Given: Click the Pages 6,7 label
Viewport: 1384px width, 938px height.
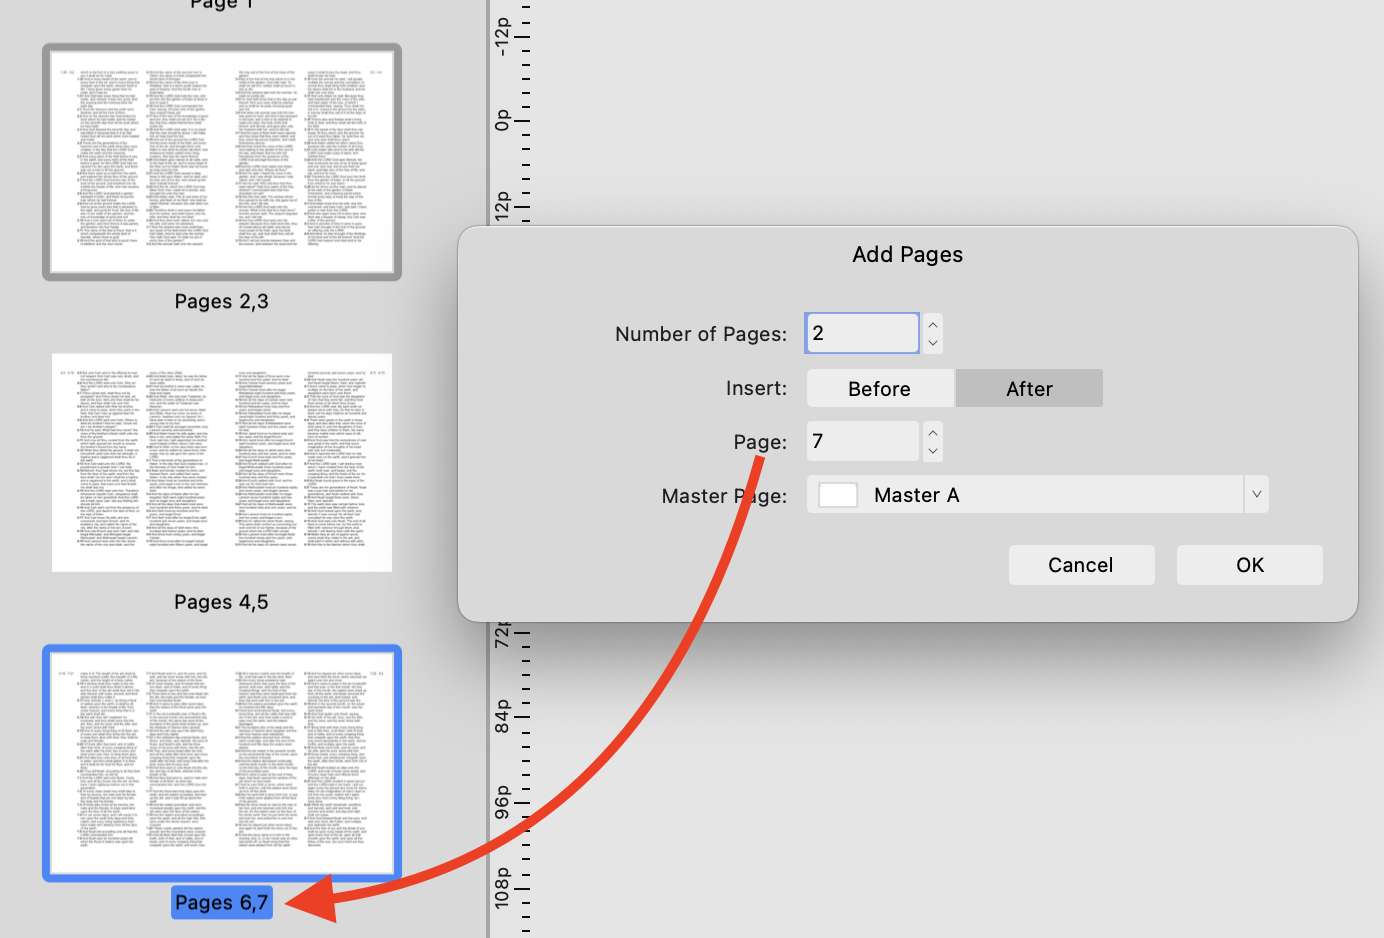Looking at the screenshot, I should click(x=221, y=903).
